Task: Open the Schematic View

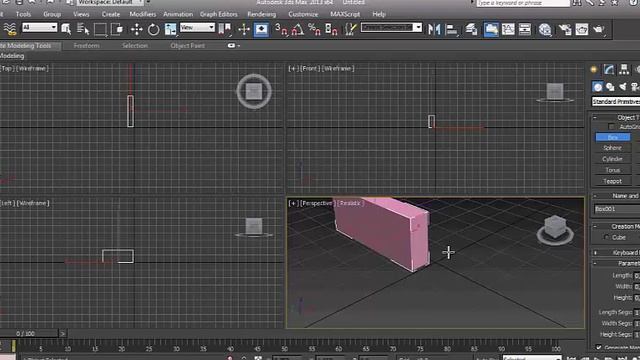Action: pos(525,29)
